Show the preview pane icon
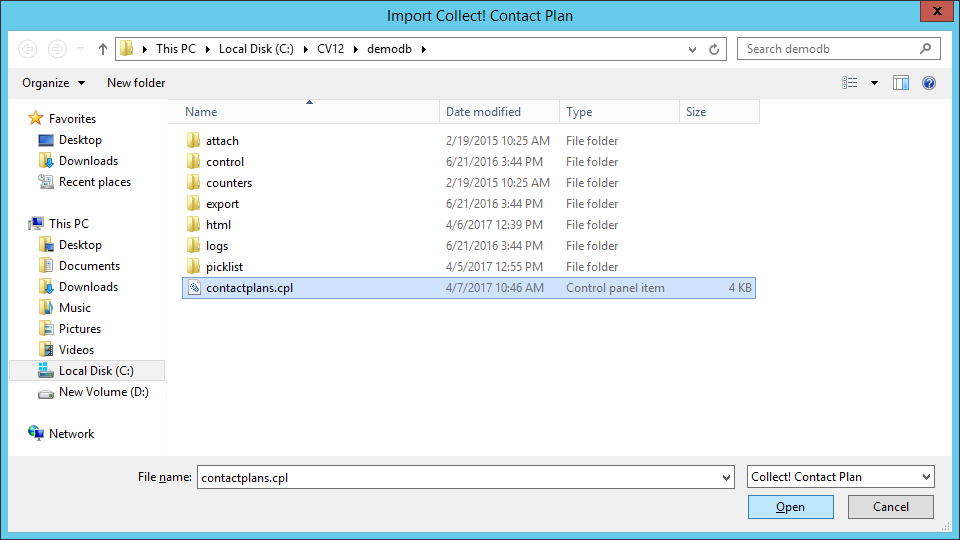This screenshot has height=540, width=960. click(901, 83)
